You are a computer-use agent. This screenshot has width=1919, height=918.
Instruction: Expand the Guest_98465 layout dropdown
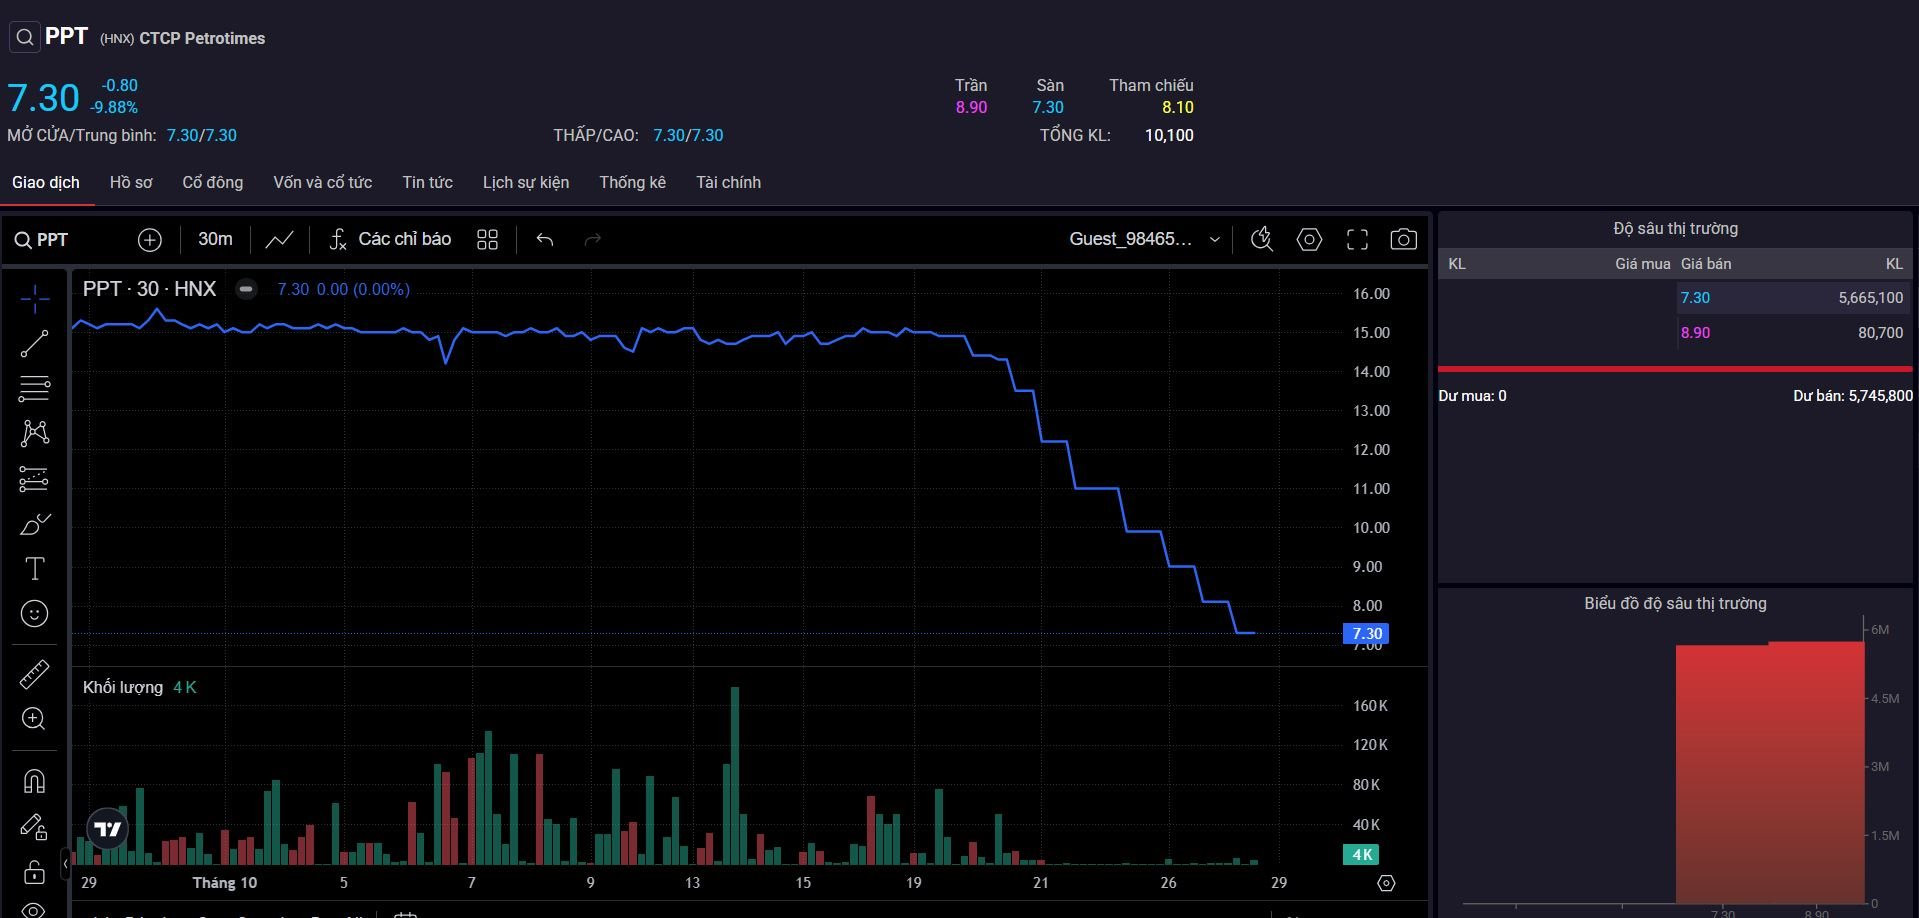point(1144,239)
